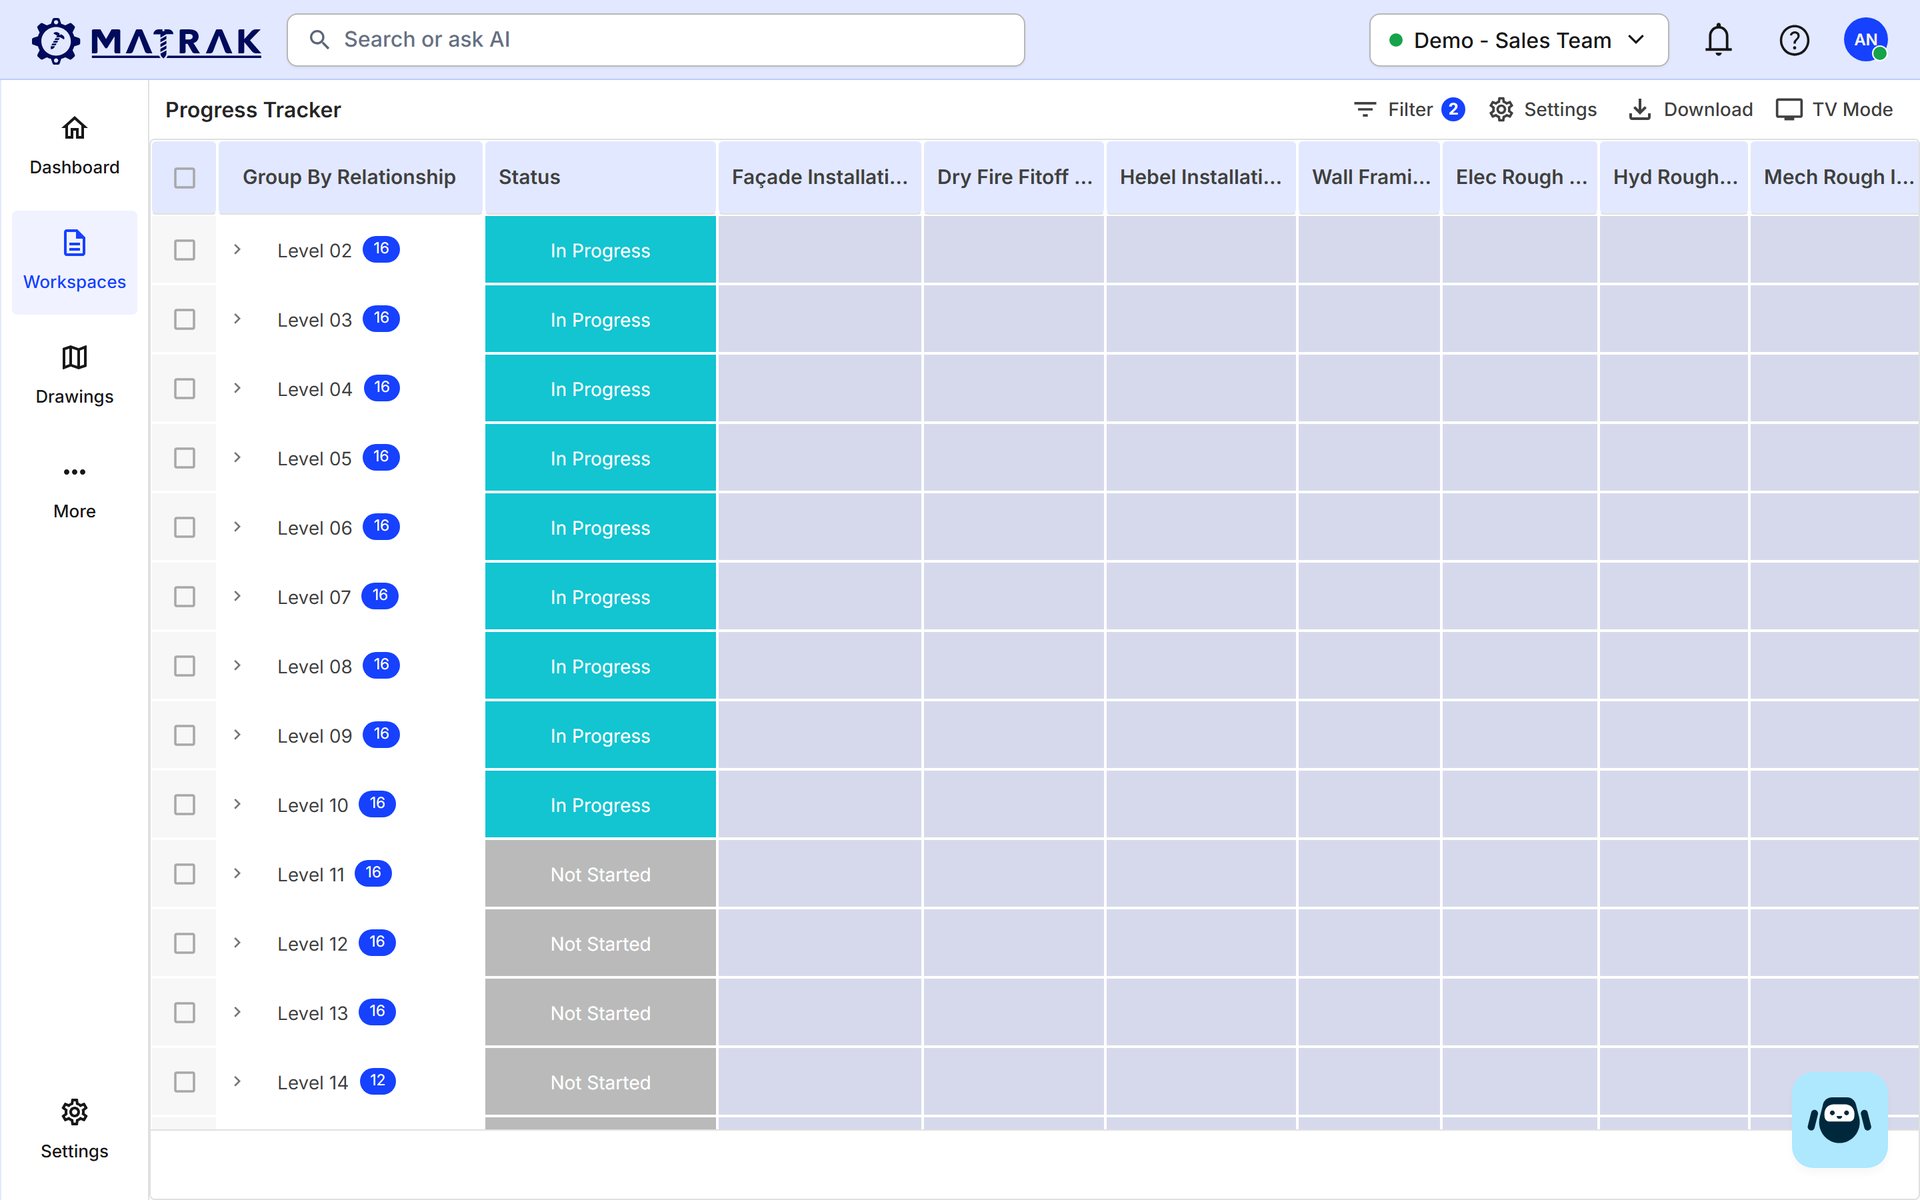Expand the Level 03 group
Screen dimensions: 1920x1200
[x=237, y=319]
